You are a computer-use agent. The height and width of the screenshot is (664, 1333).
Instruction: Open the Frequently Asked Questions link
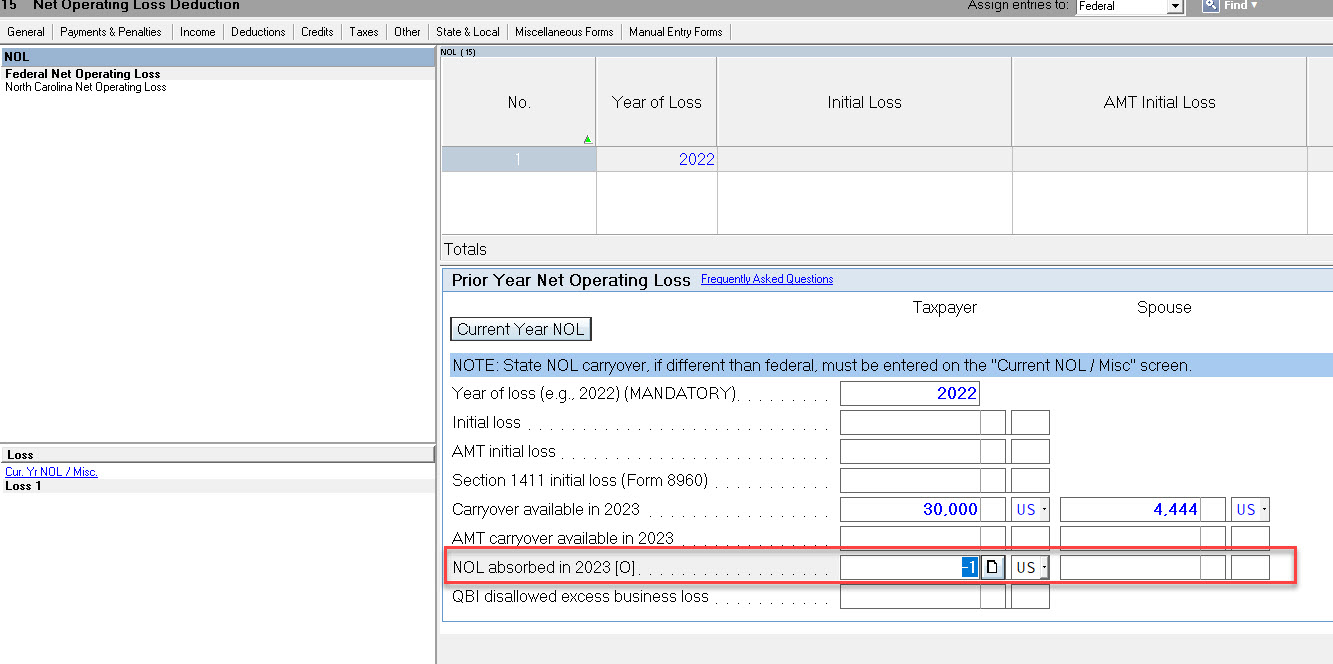pyautogui.click(x=766, y=279)
